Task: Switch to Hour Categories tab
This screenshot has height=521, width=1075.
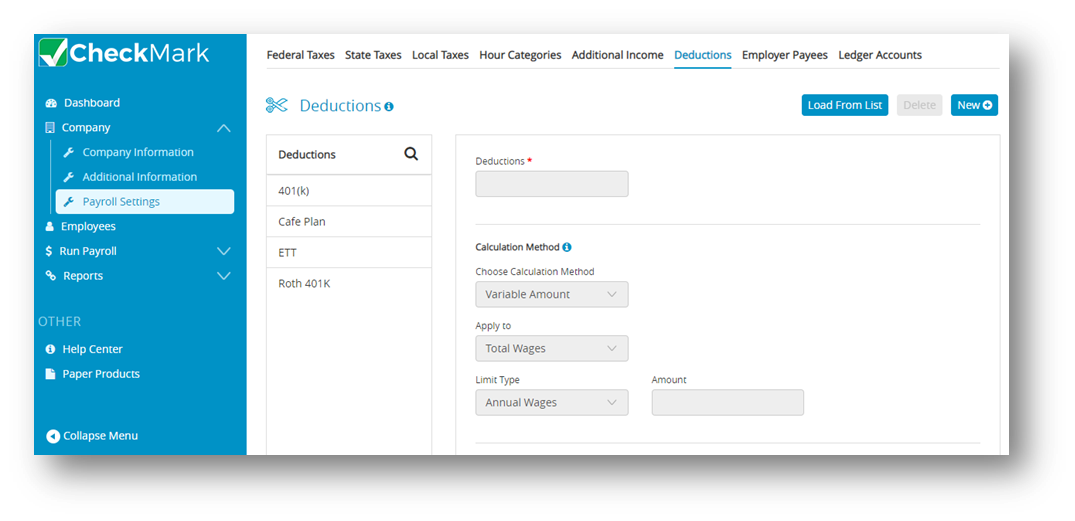Action: click(x=520, y=55)
